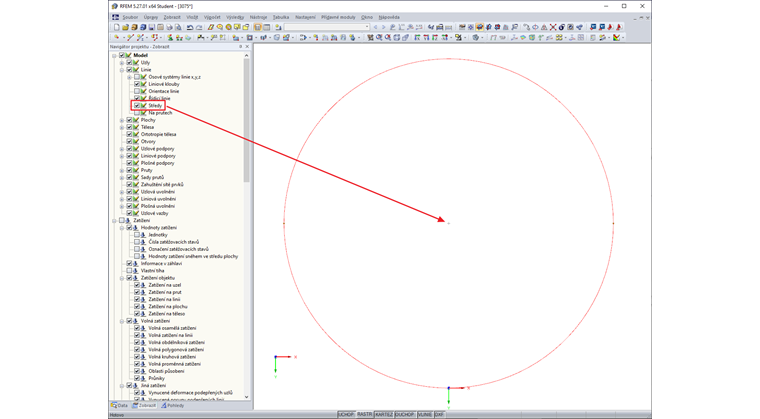Open the Přídavné moduly menu
Image resolution: width=760 pixels, height=419 pixels.
coord(338,17)
